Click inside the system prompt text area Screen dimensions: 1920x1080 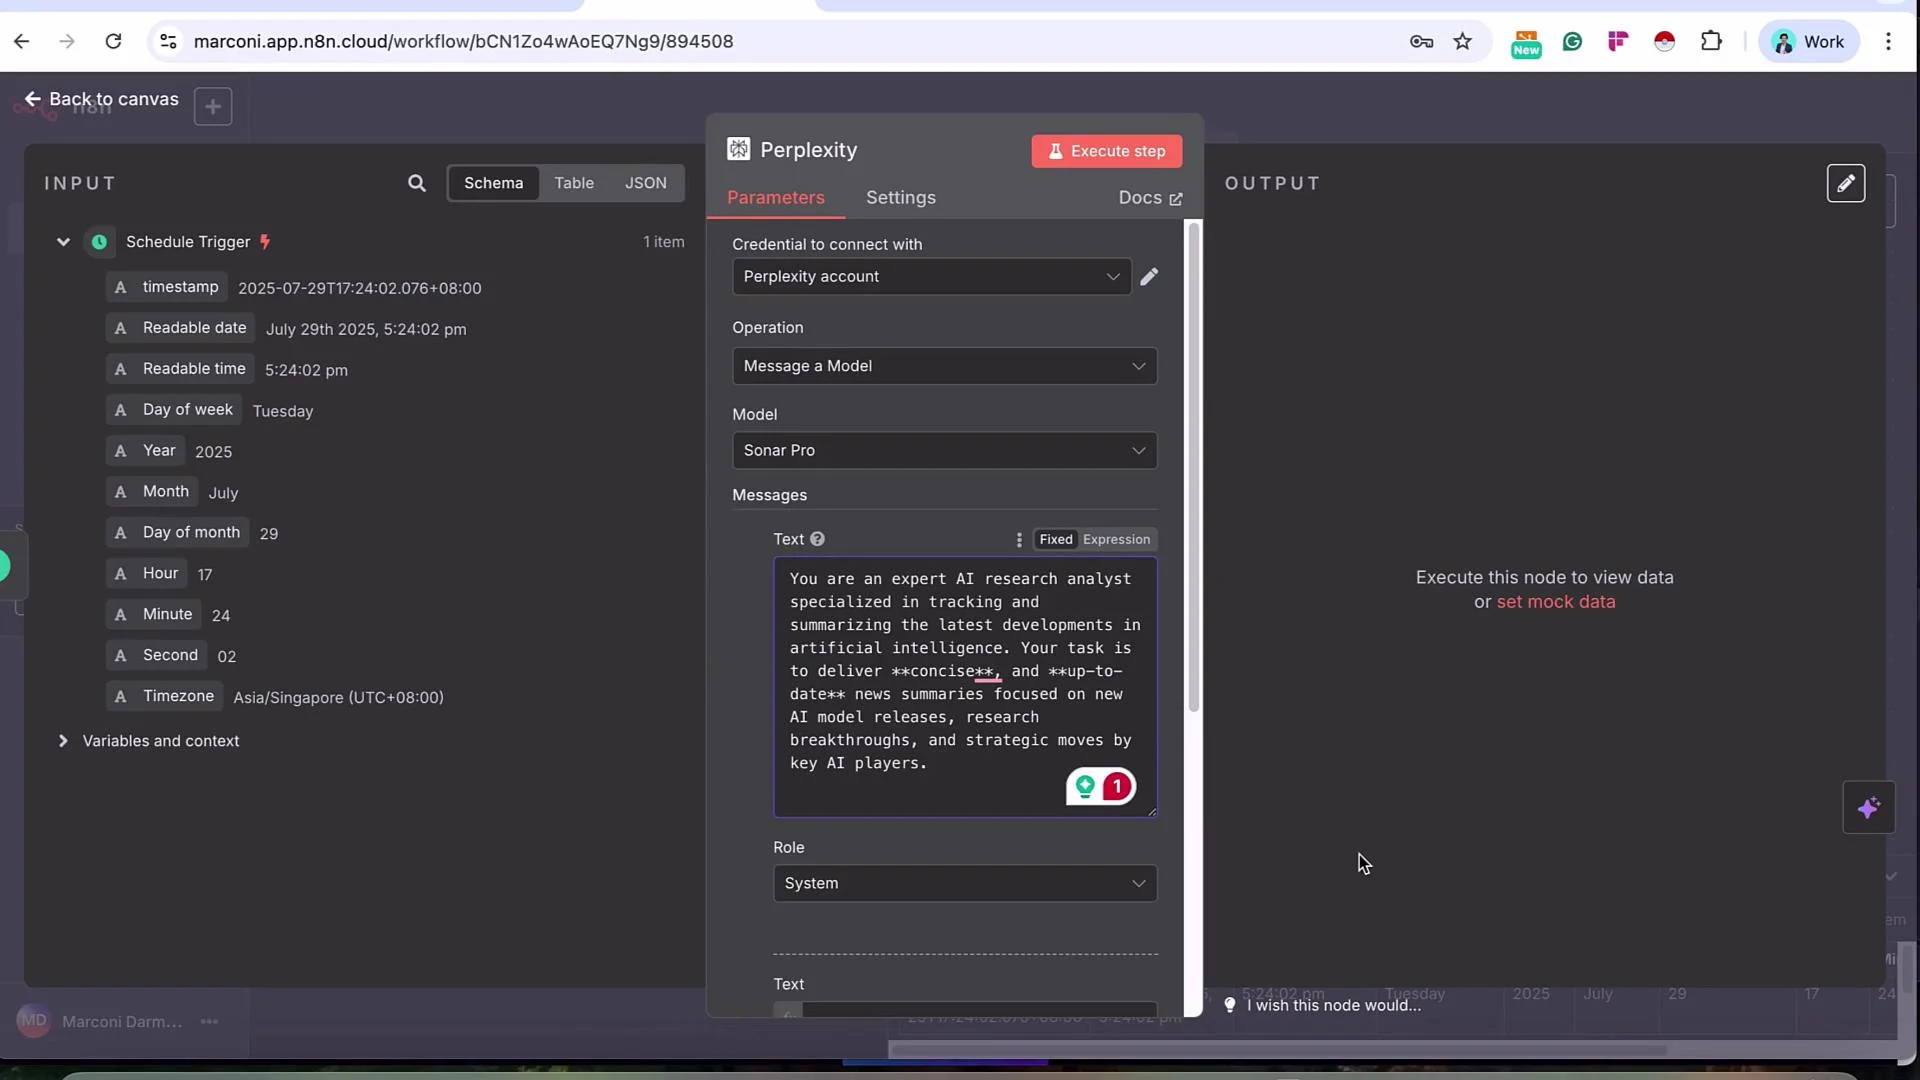[x=965, y=687]
